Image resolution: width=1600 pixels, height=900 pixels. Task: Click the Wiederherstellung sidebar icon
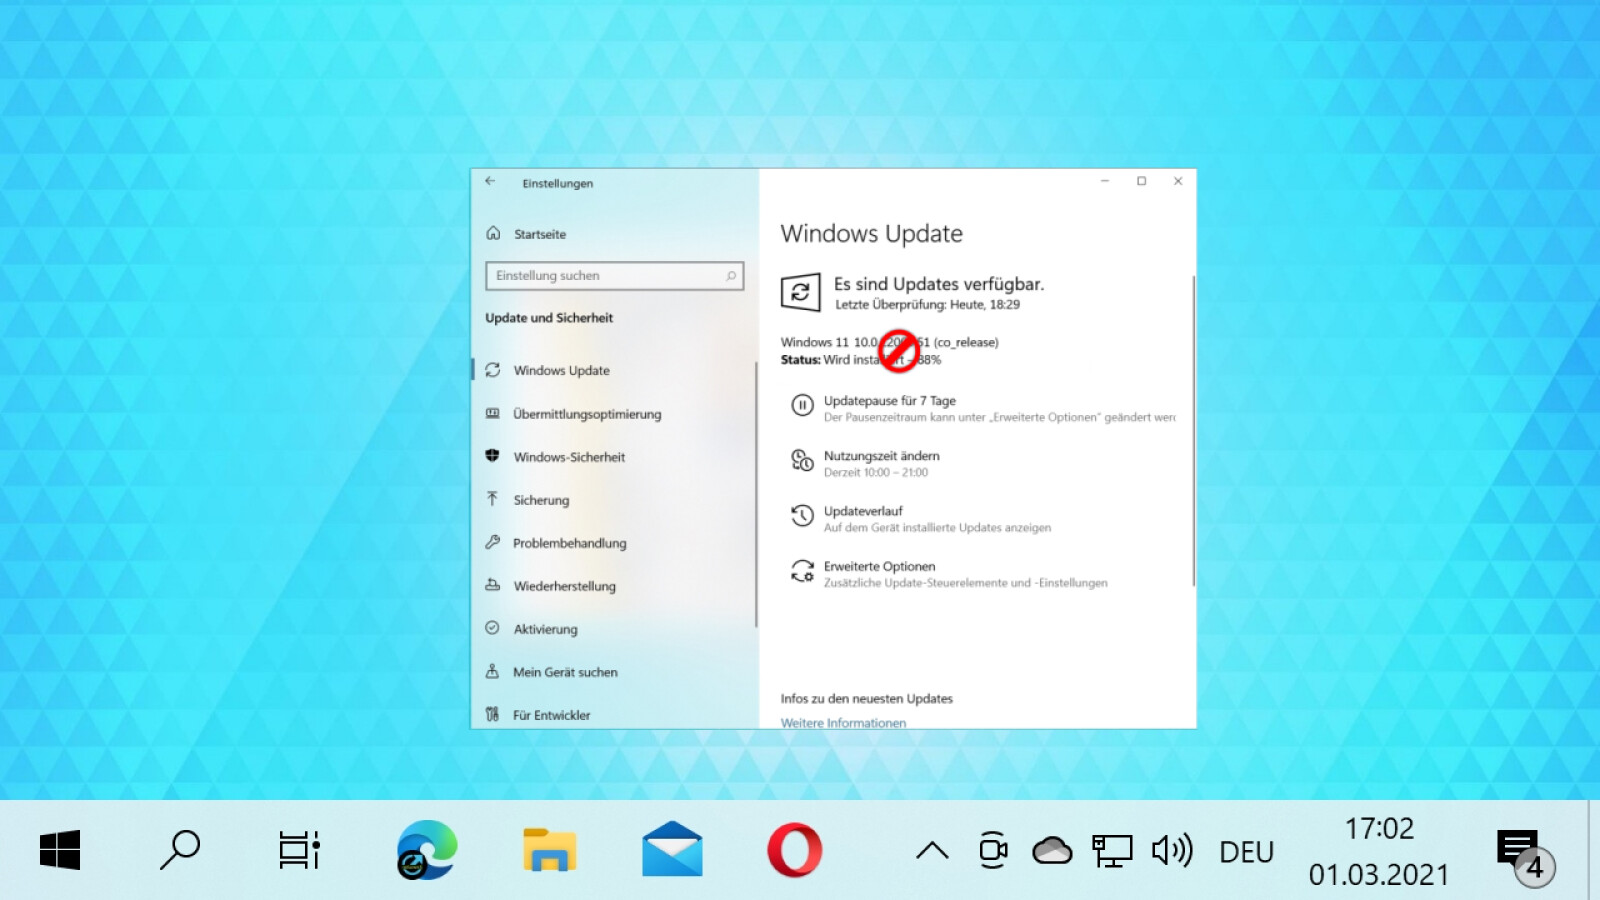click(492, 585)
